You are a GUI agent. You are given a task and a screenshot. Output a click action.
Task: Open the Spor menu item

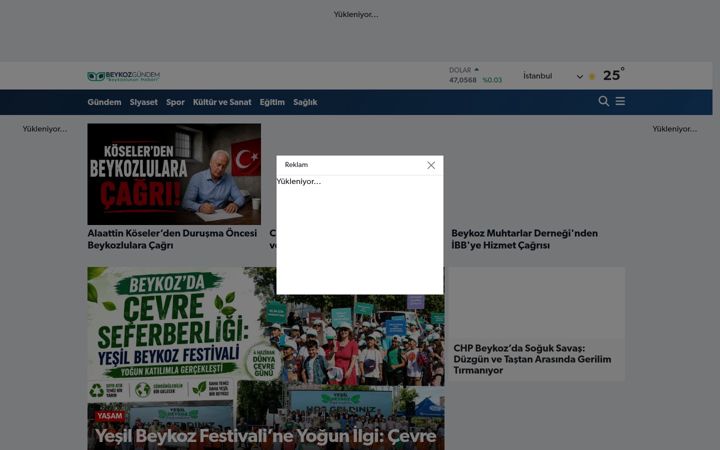point(175,102)
